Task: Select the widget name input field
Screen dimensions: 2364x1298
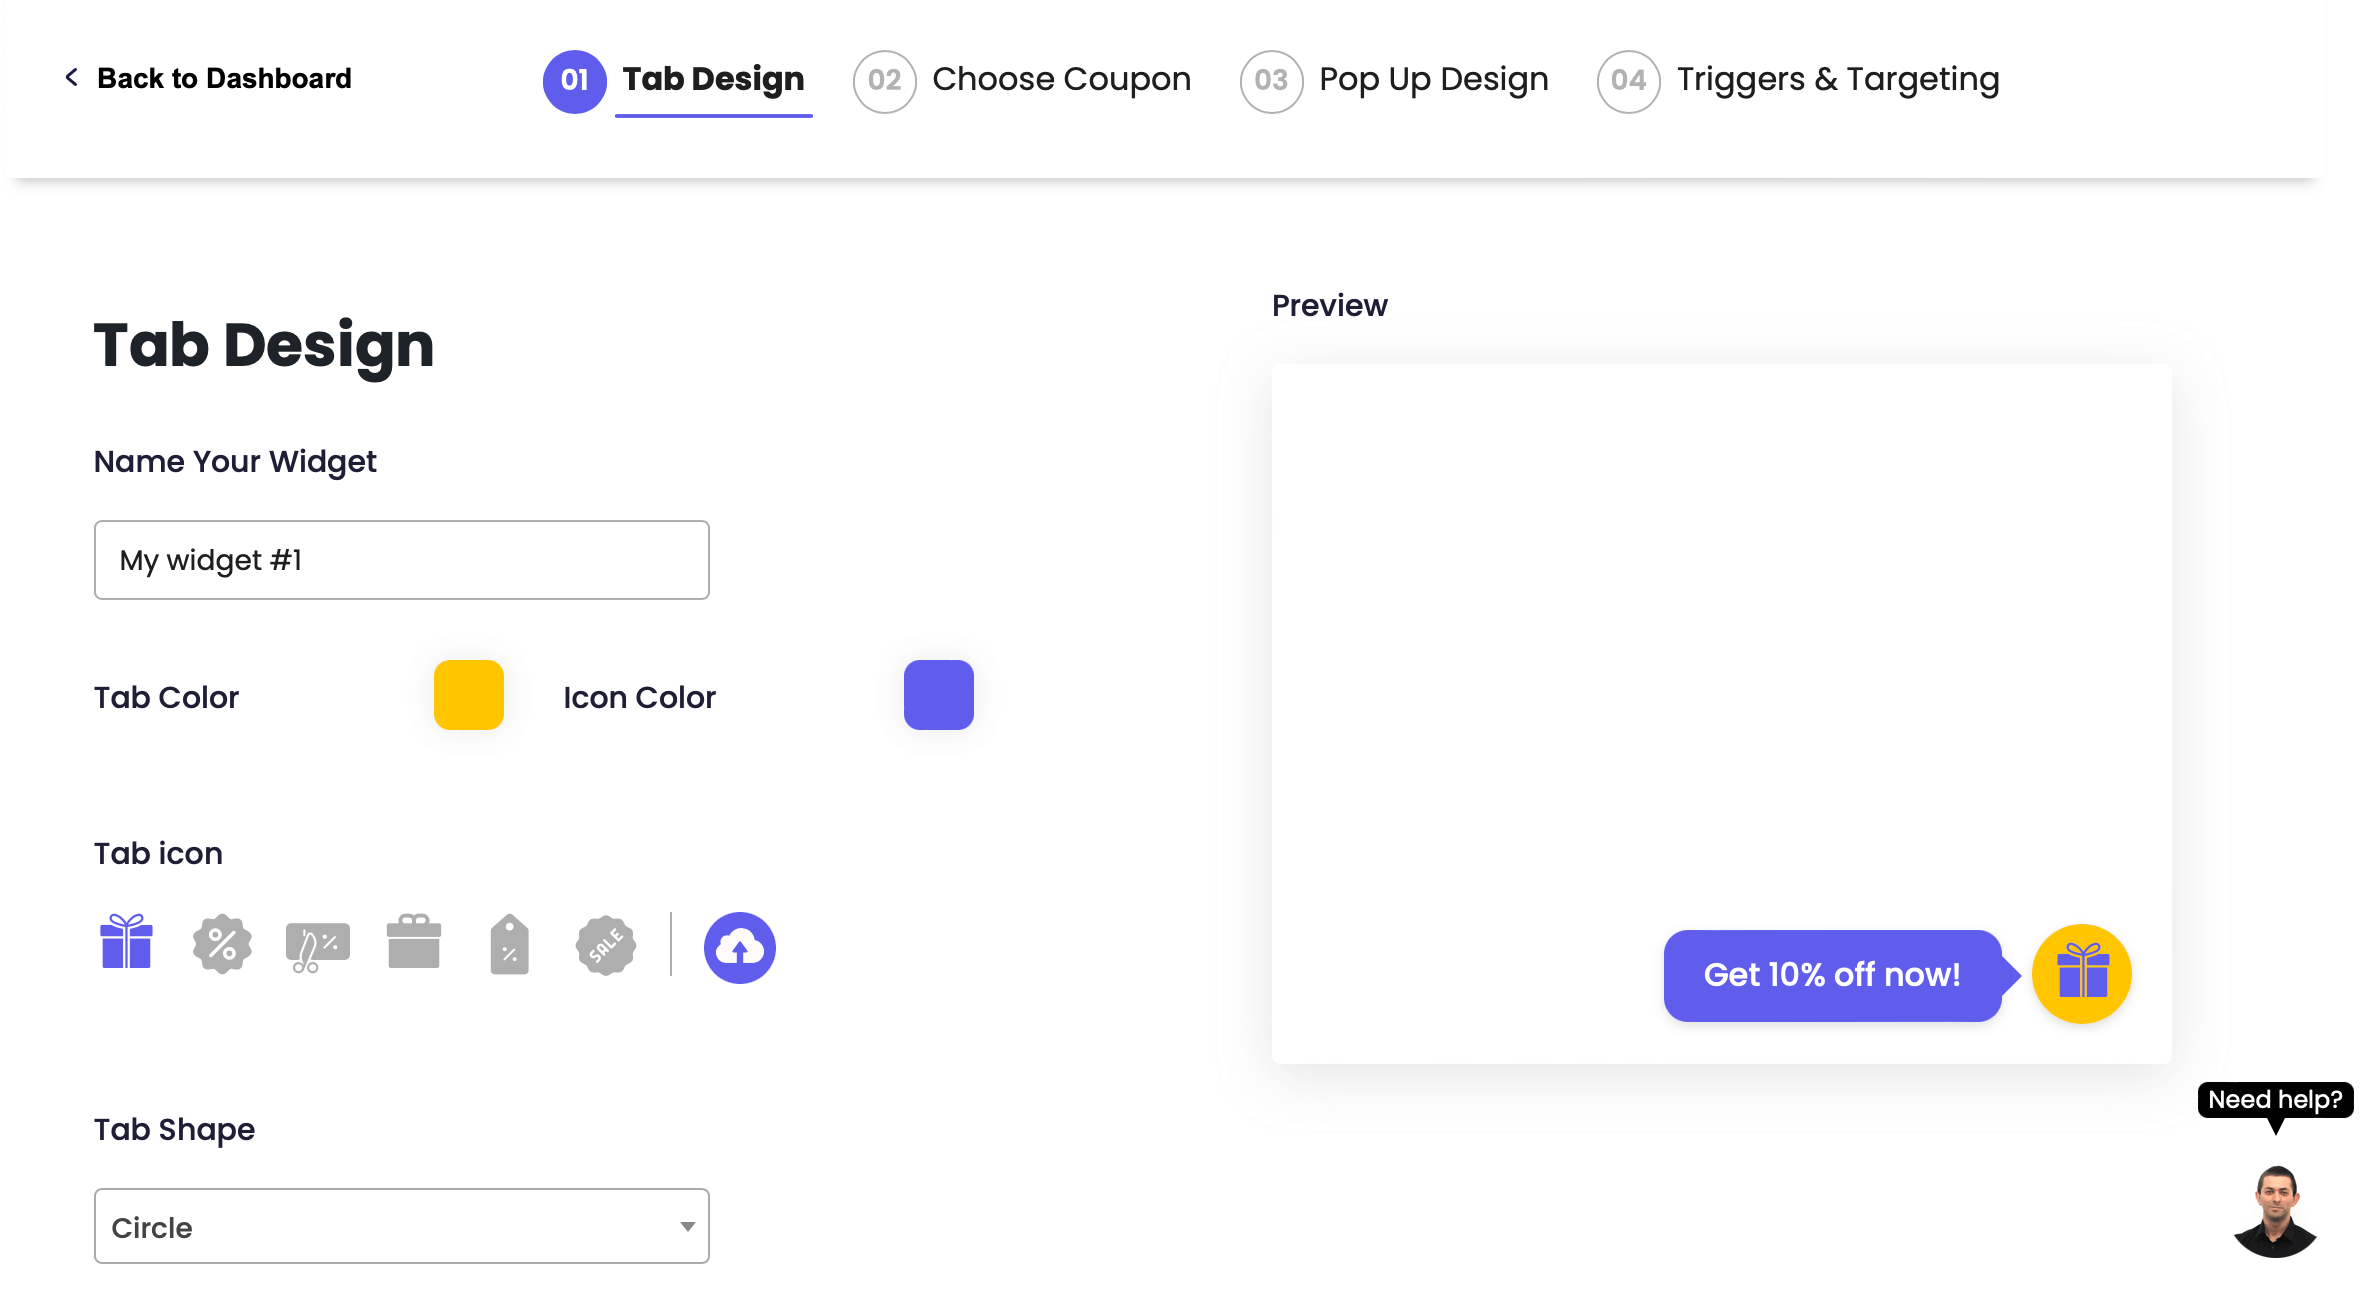Action: point(401,559)
